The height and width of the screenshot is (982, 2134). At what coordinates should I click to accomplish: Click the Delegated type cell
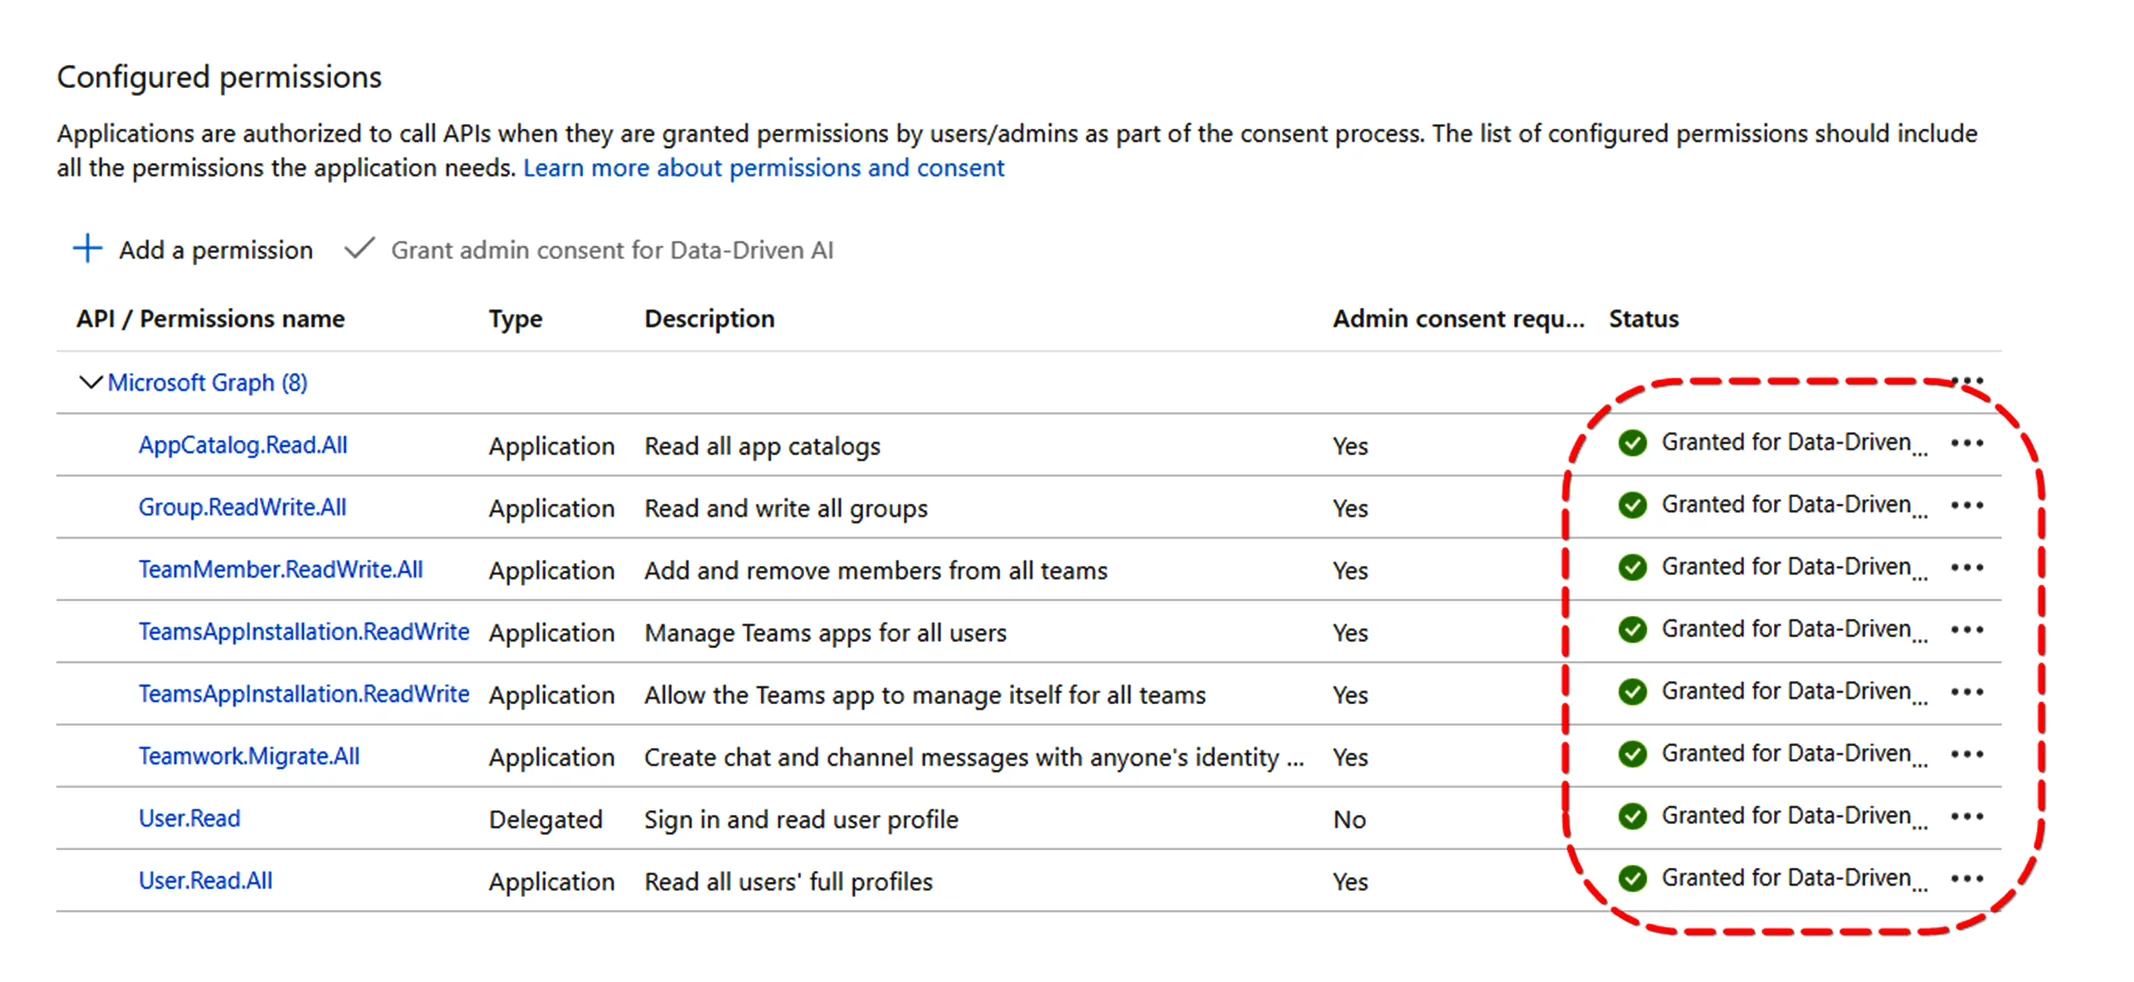pyautogui.click(x=546, y=819)
